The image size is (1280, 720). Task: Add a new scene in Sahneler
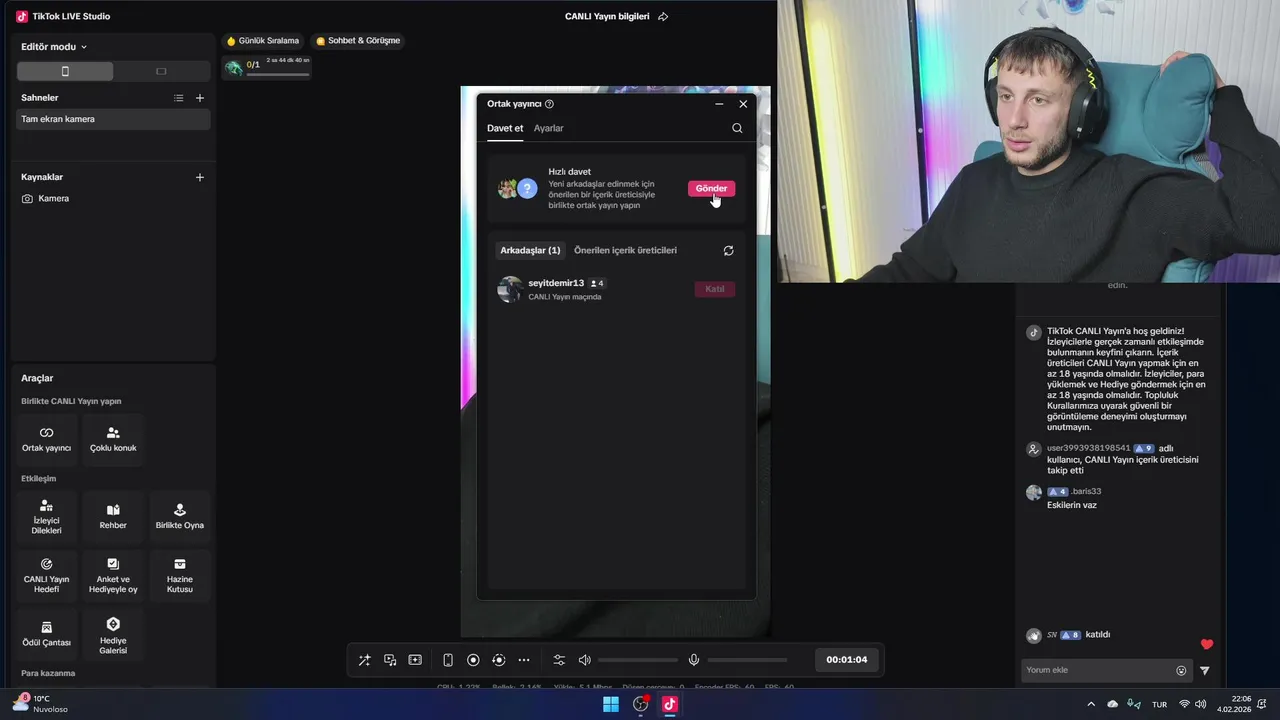tap(200, 98)
